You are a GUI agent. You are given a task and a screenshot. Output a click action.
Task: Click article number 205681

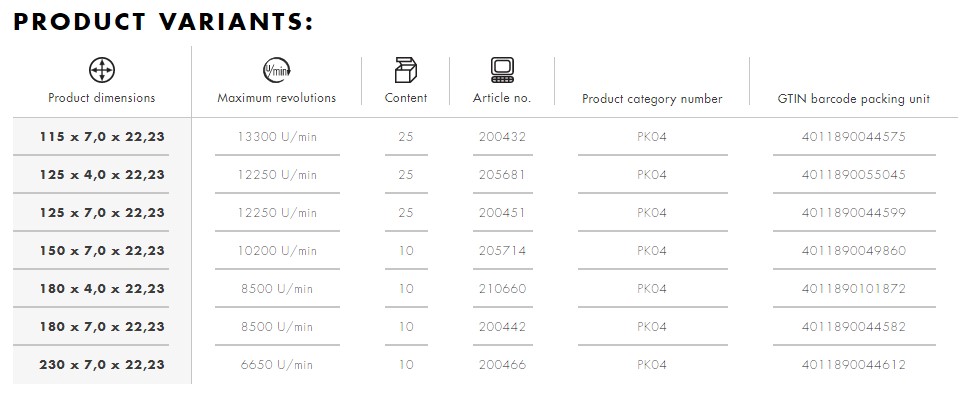(502, 175)
